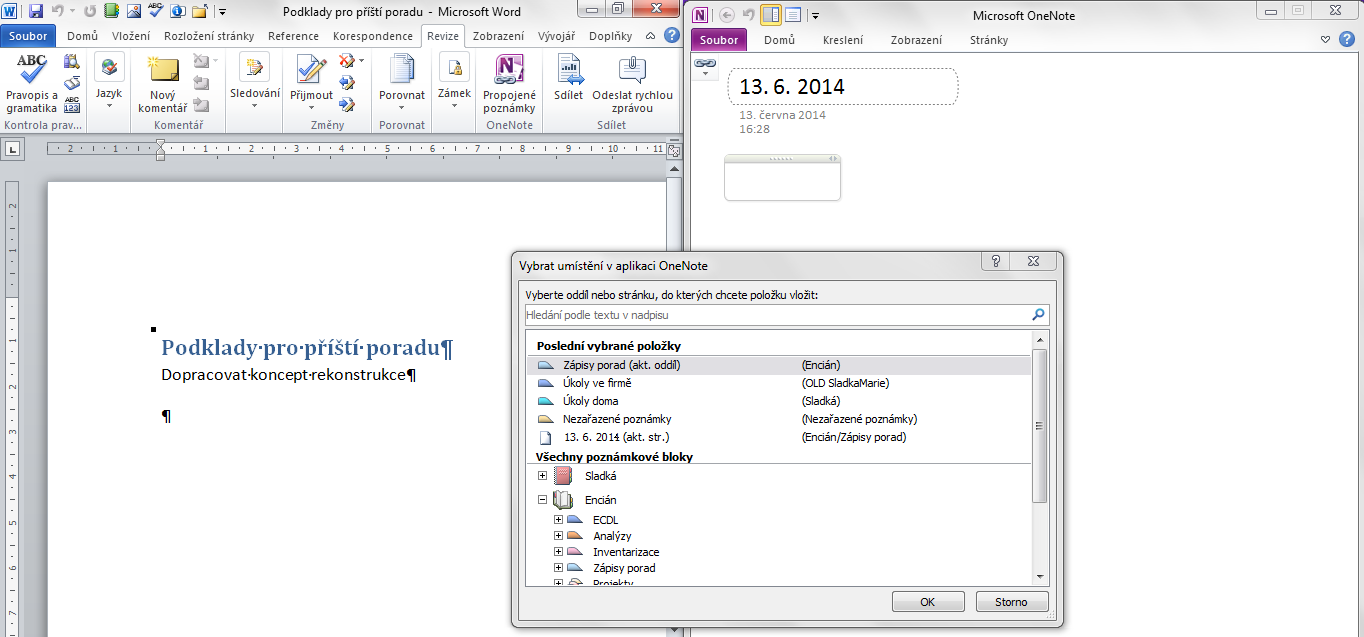Click the Sdílet icon in Word ribbon

568,78
